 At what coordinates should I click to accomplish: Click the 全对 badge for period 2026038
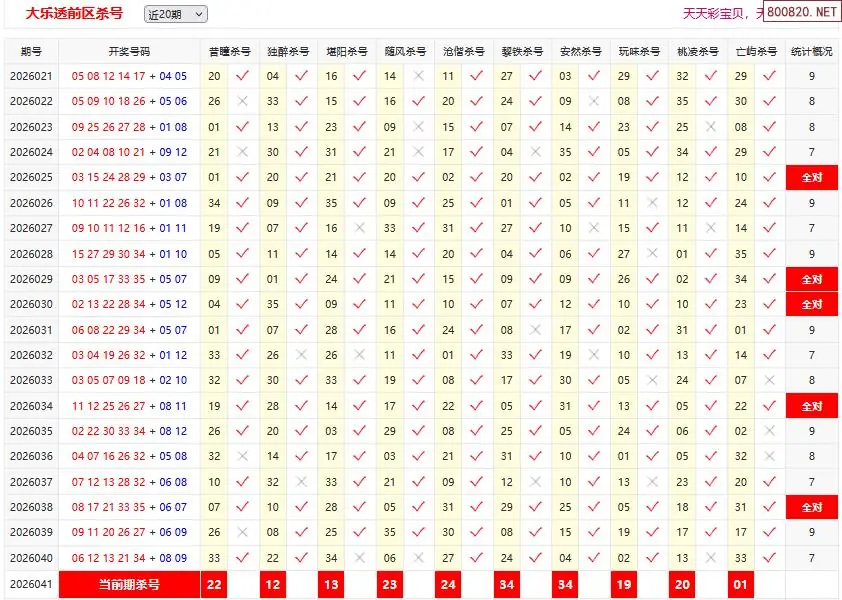(810, 508)
